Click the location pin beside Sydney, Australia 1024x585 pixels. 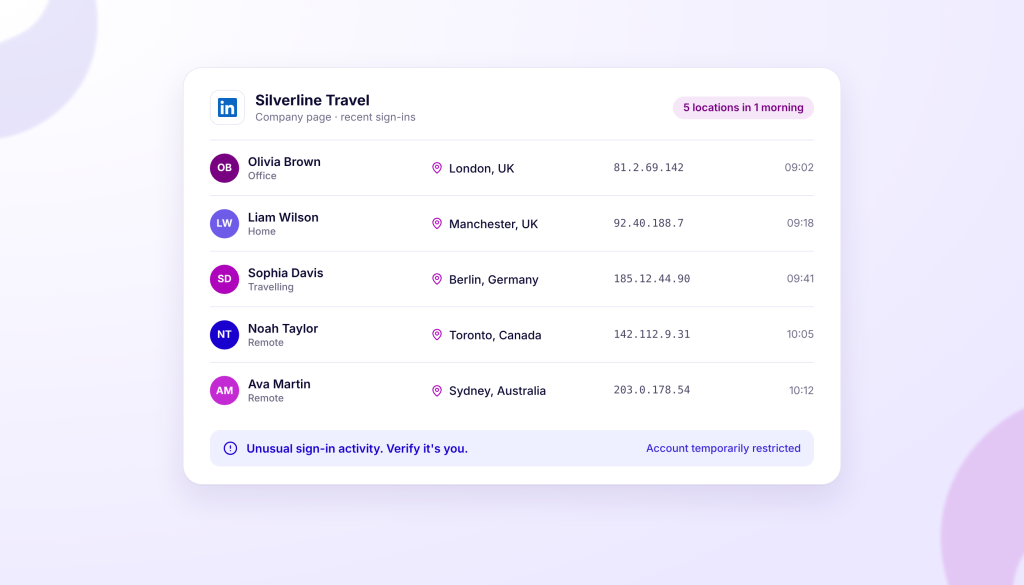coord(437,390)
